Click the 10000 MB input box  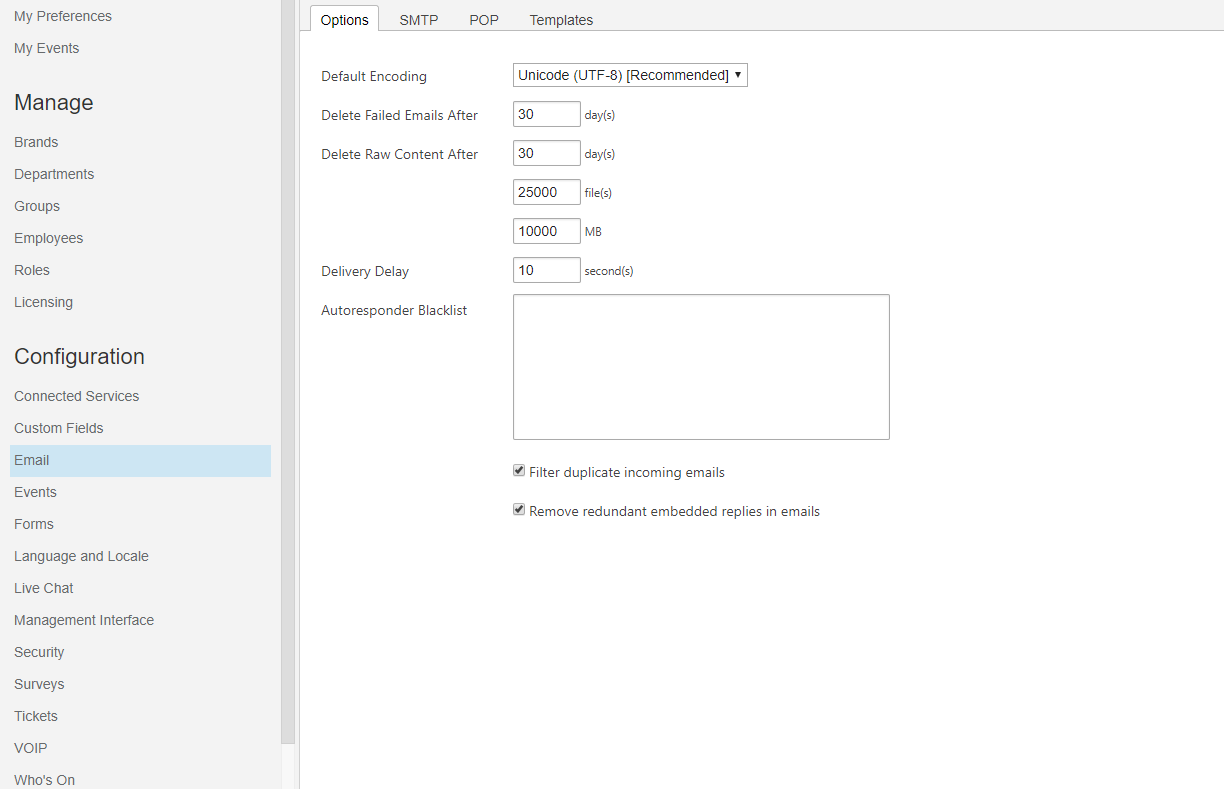[546, 231]
